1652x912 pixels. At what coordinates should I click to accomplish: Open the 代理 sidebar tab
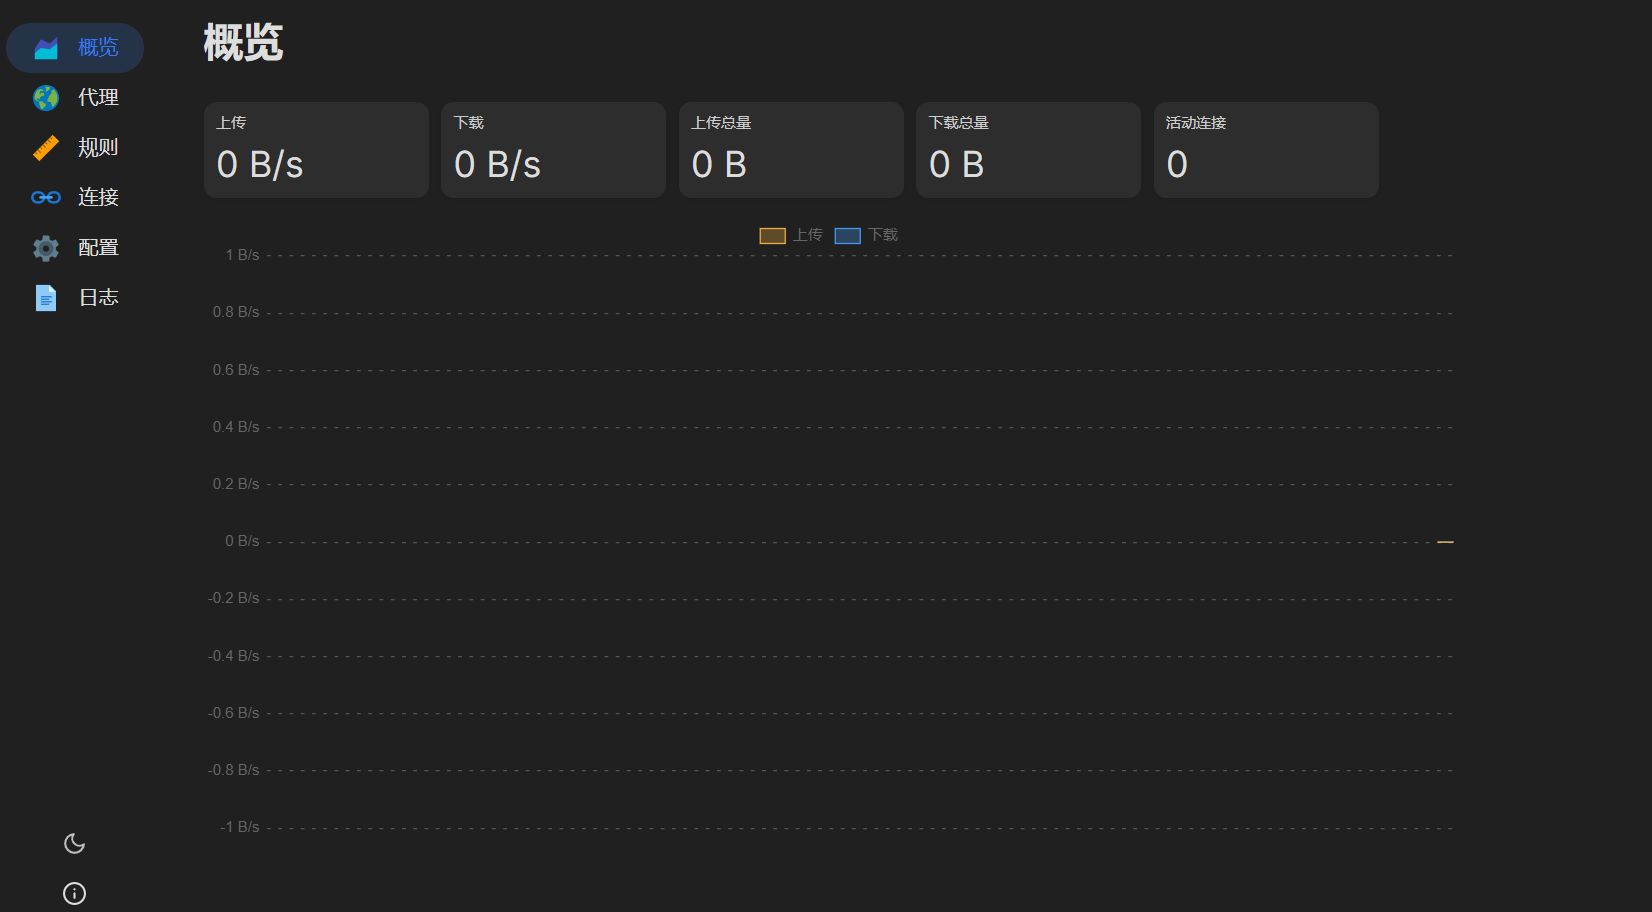[x=98, y=98]
